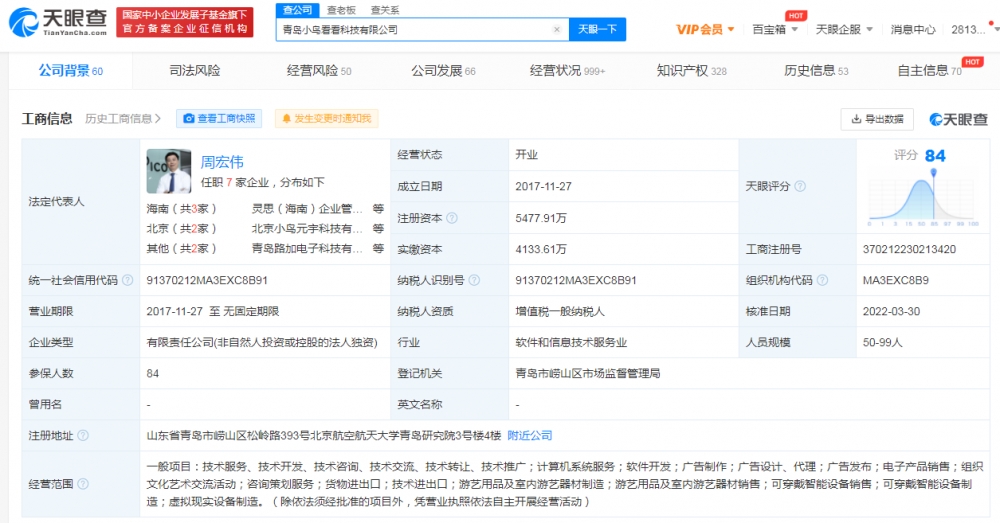Open the 百宝箱 dropdown menu
1000x523 pixels.
pos(775,29)
